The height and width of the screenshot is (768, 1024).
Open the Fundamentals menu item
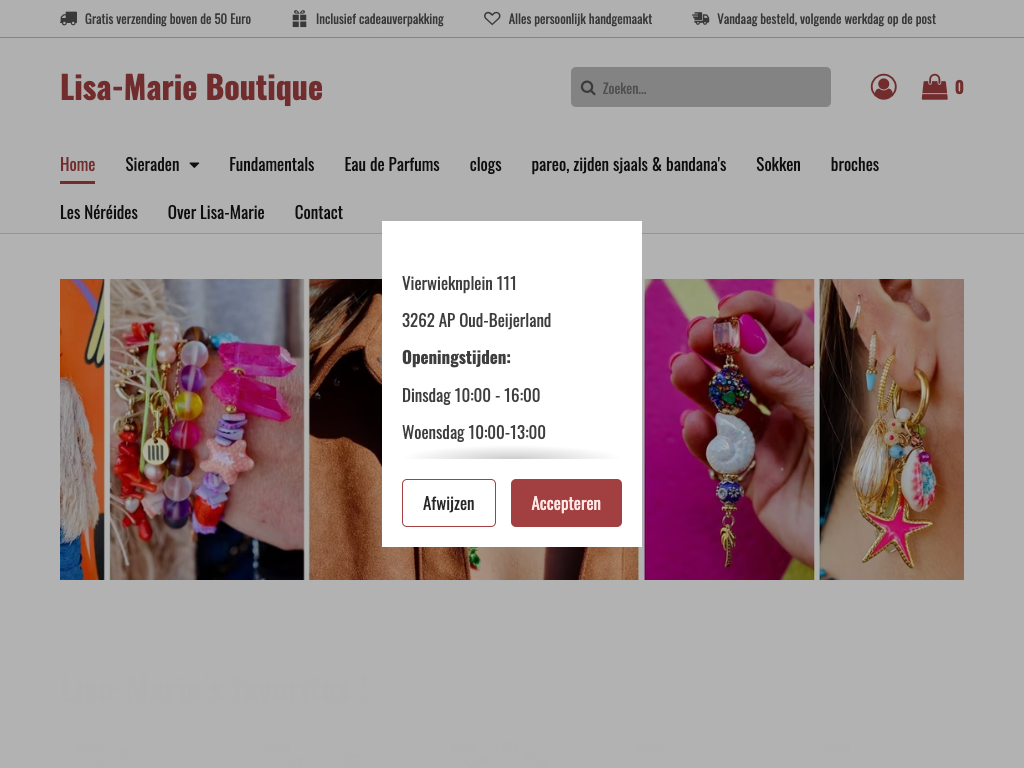(x=271, y=165)
